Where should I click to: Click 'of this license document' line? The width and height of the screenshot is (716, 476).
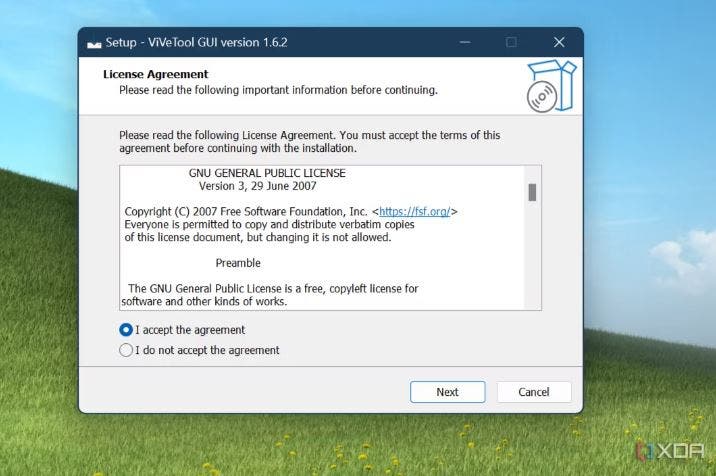tap(258, 237)
